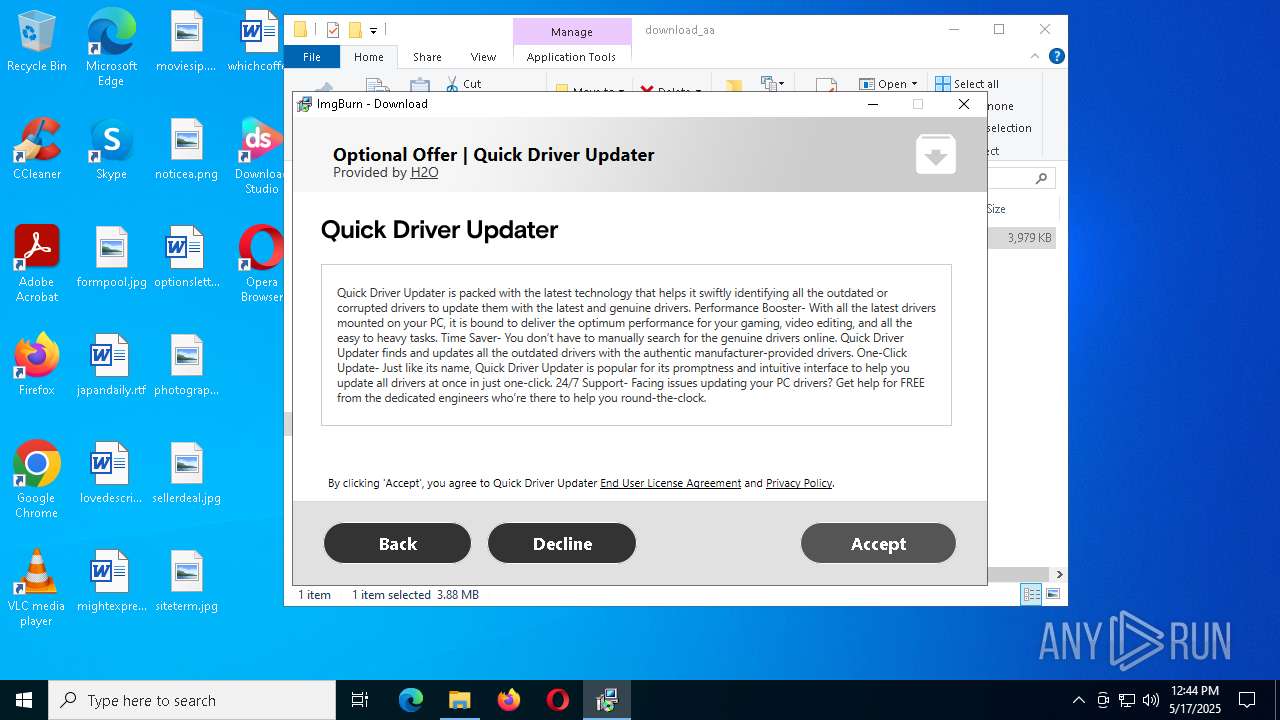Click the volume speaker tray icon
The image size is (1280, 720).
(x=1151, y=700)
